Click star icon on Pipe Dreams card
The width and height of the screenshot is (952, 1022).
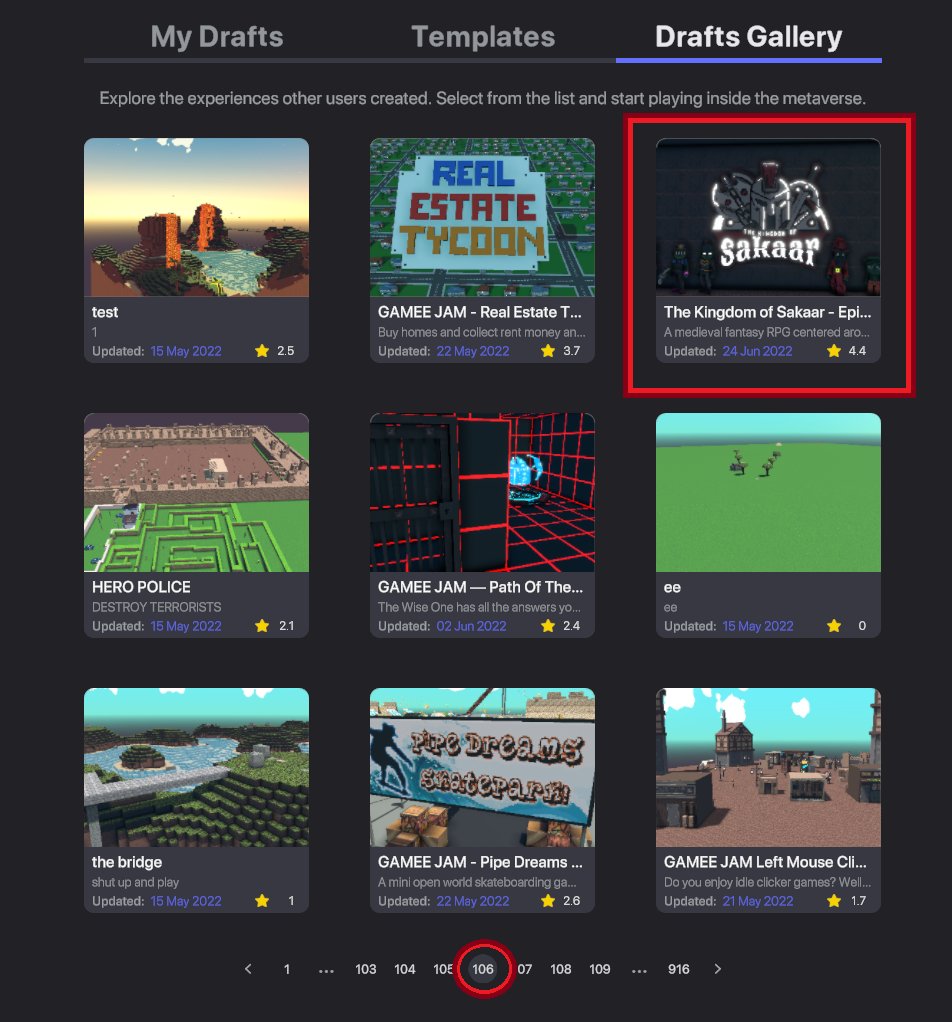point(548,901)
